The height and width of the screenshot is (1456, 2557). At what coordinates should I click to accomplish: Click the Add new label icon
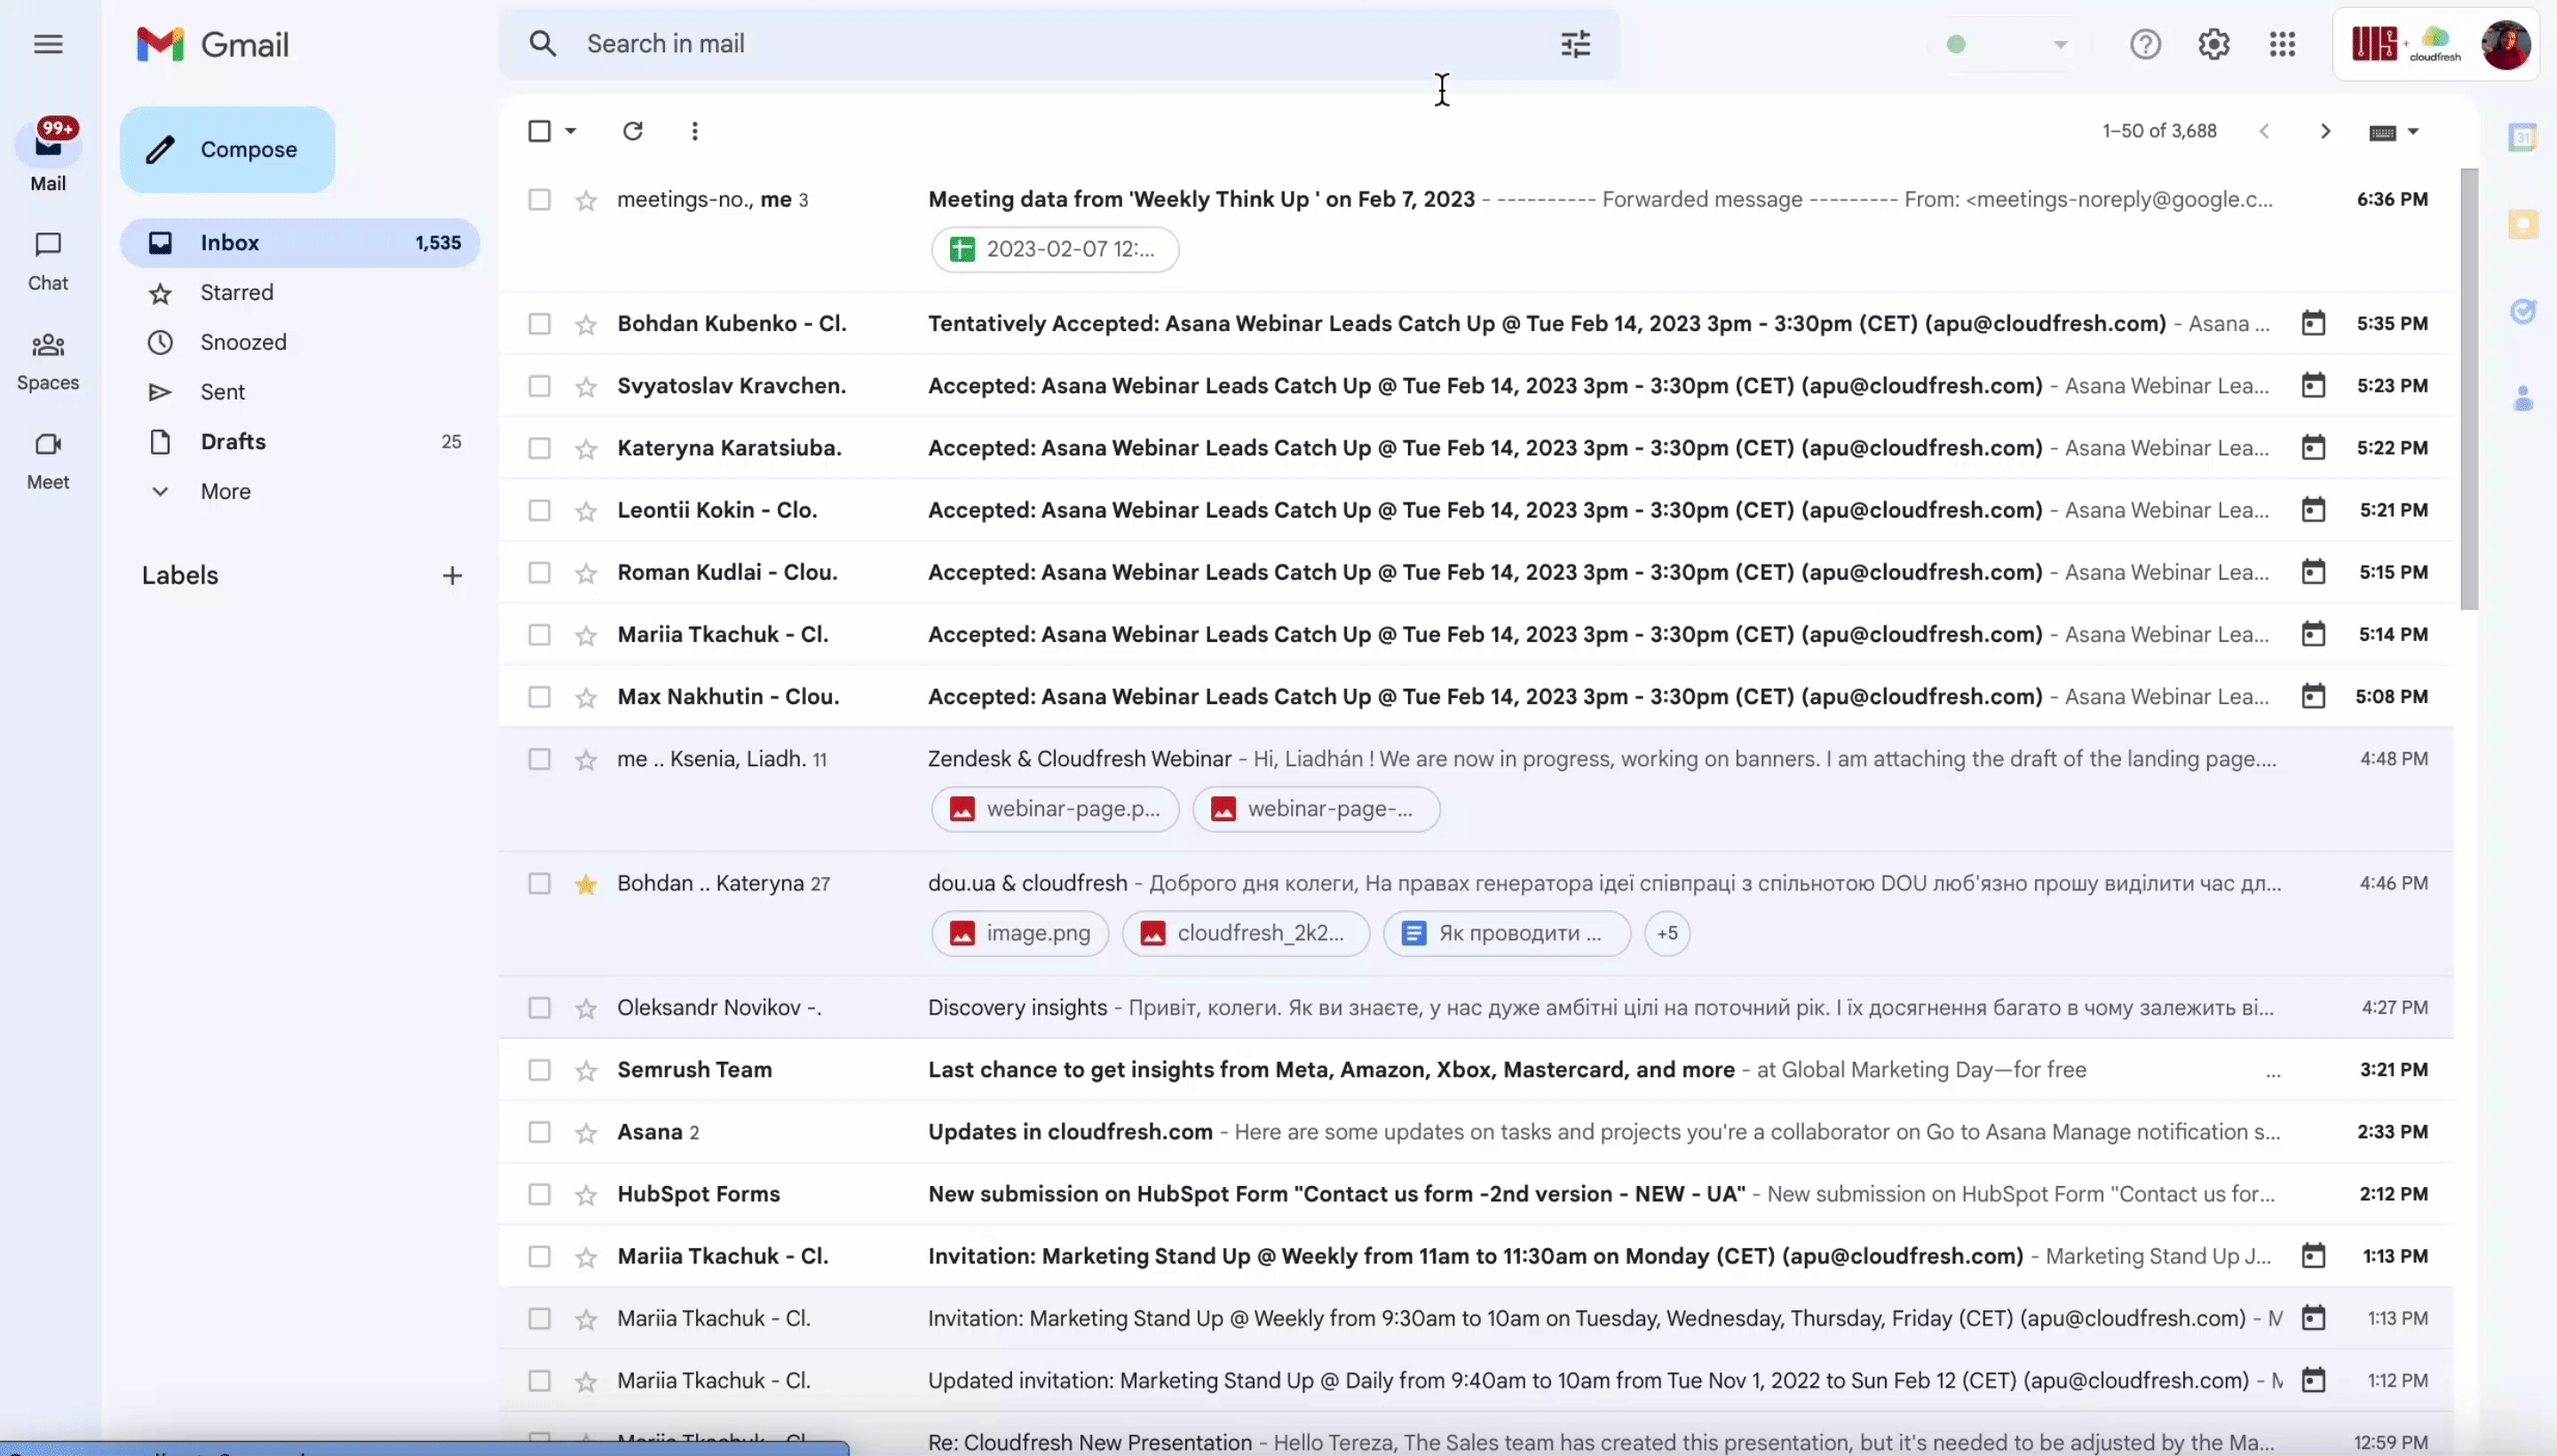click(x=449, y=574)
